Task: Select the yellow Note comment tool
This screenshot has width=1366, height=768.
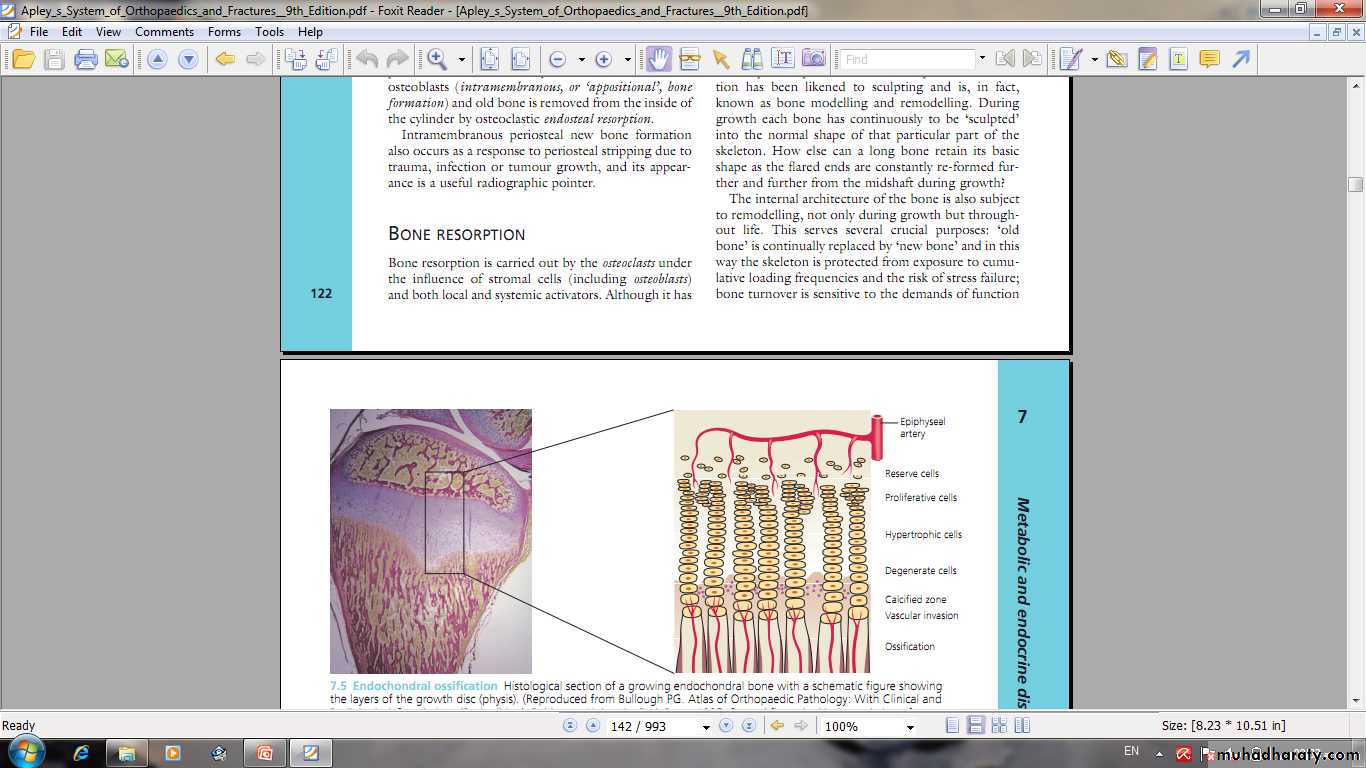Action: pyautogui.click(x=1209, y=59)
